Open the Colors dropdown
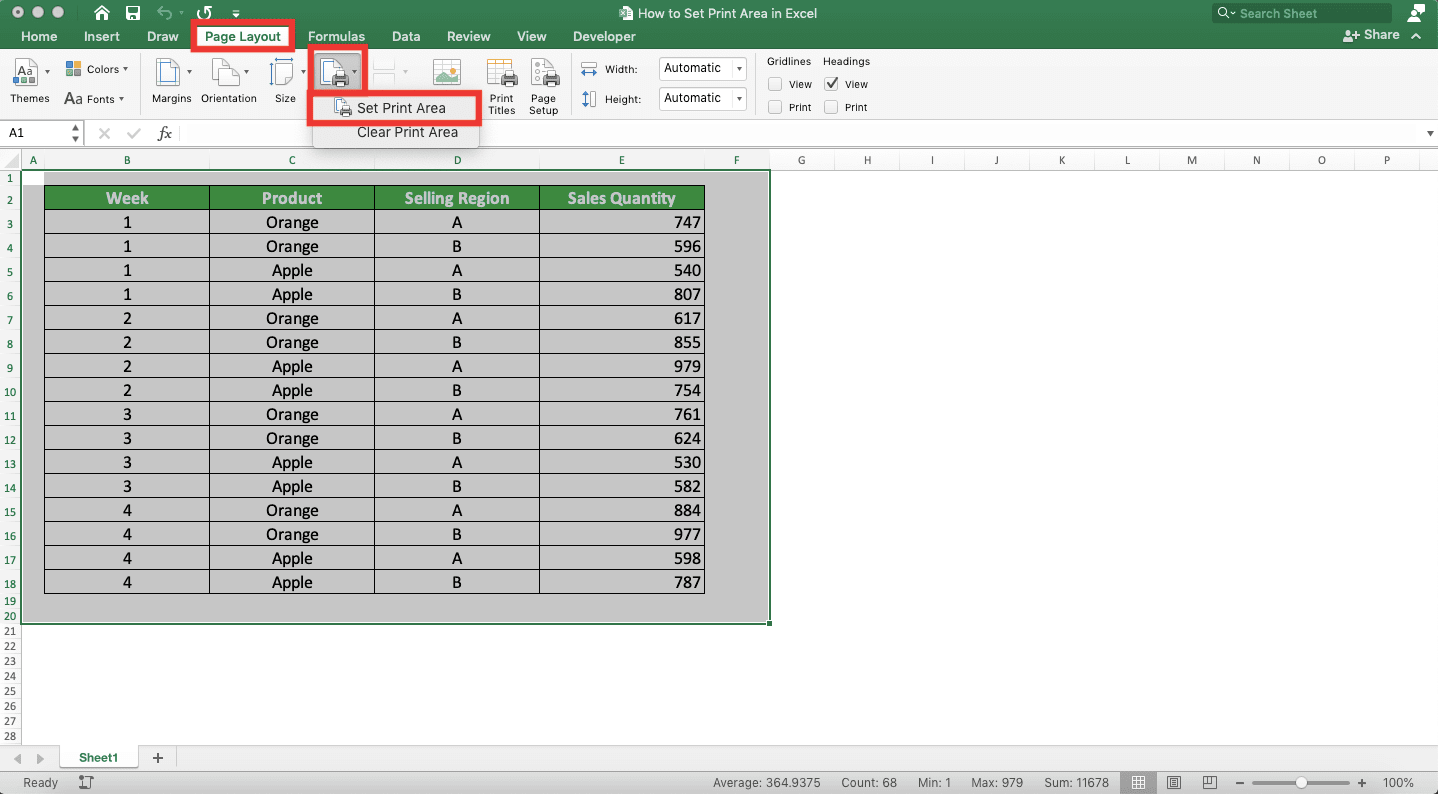Viewport: 1438px width, 794px height. pyautogui.click(x=97, y=69)
